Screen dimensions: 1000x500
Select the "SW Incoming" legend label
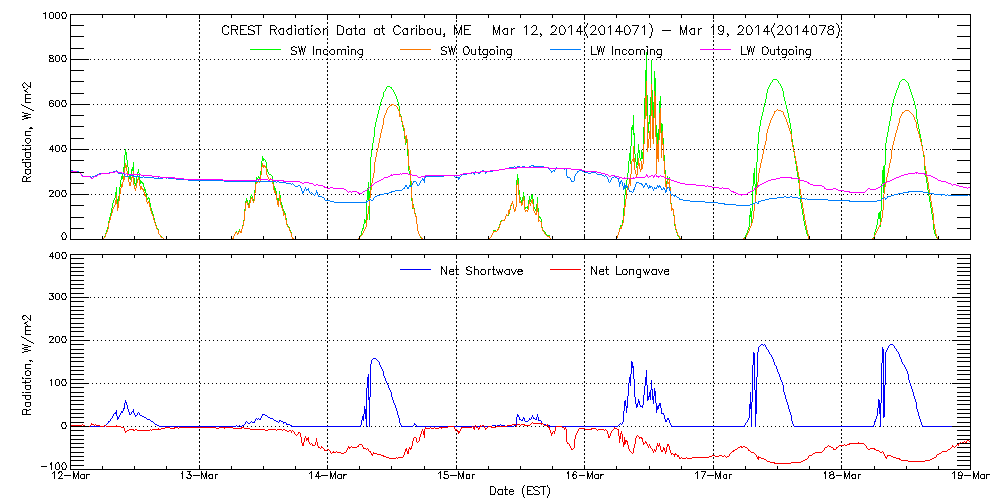[326, 51]
